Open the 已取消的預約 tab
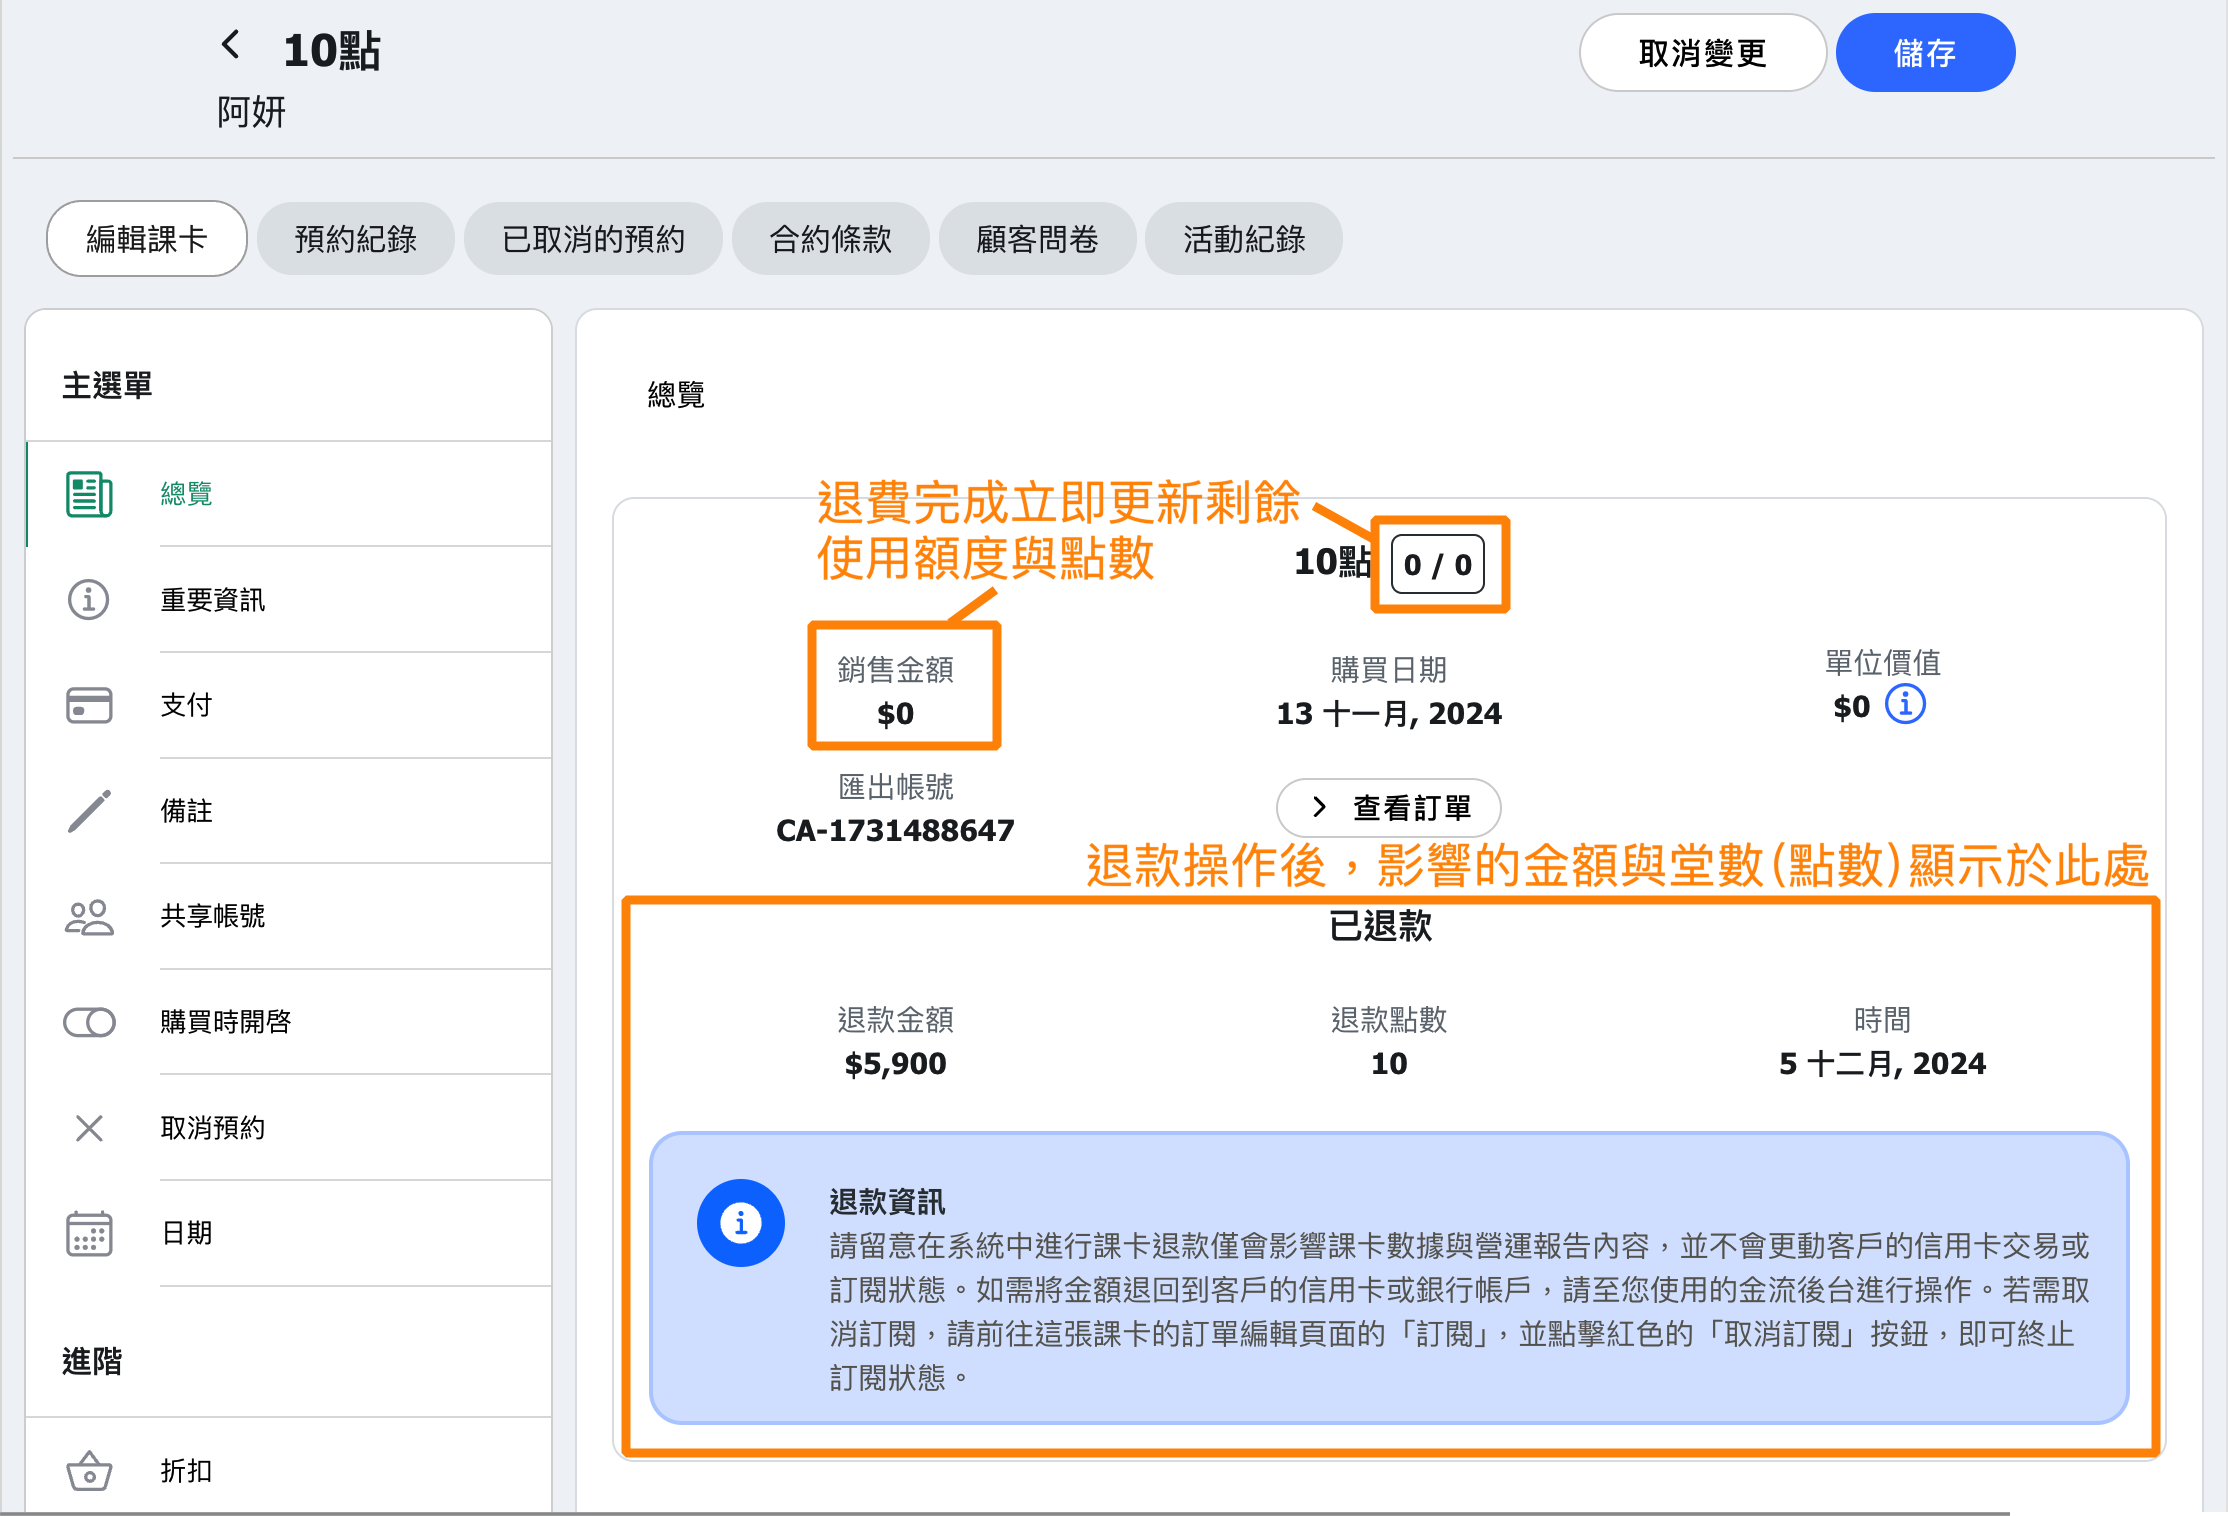Image resolution: width=2228 pixels, height=1516 pixels. (x=593, y=239)
